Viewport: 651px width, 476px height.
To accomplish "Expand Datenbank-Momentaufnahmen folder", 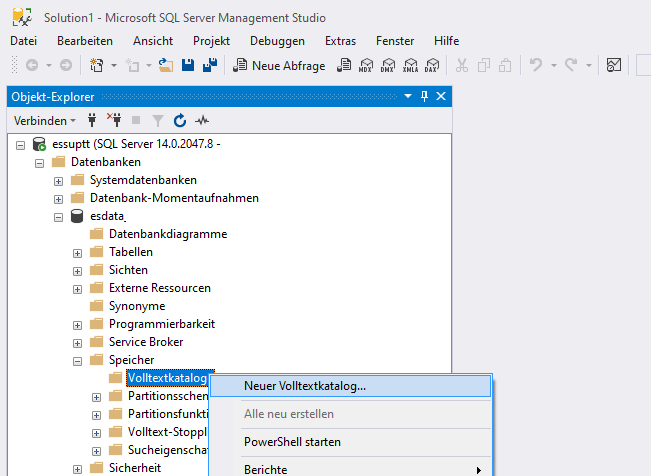I will point(59,199).
